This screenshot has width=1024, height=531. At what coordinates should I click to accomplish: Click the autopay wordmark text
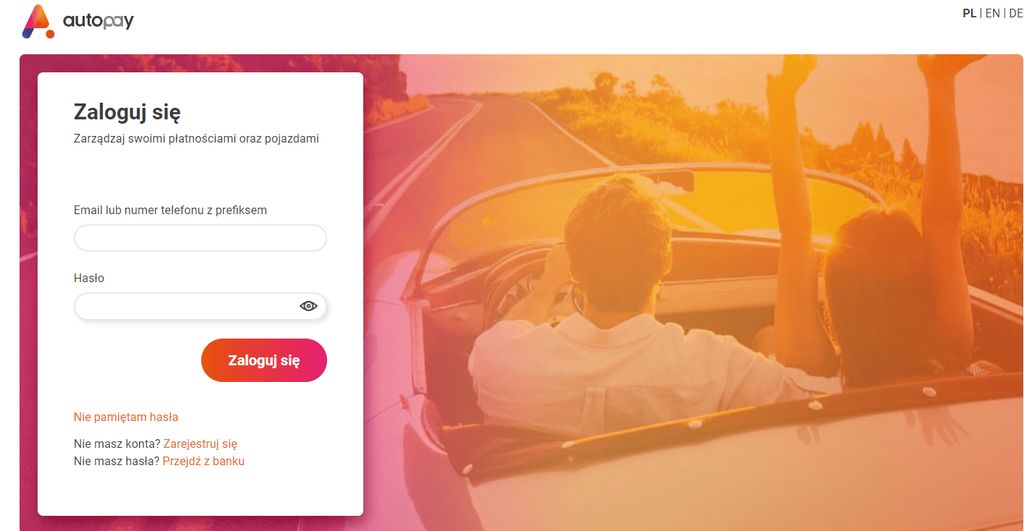98,22
